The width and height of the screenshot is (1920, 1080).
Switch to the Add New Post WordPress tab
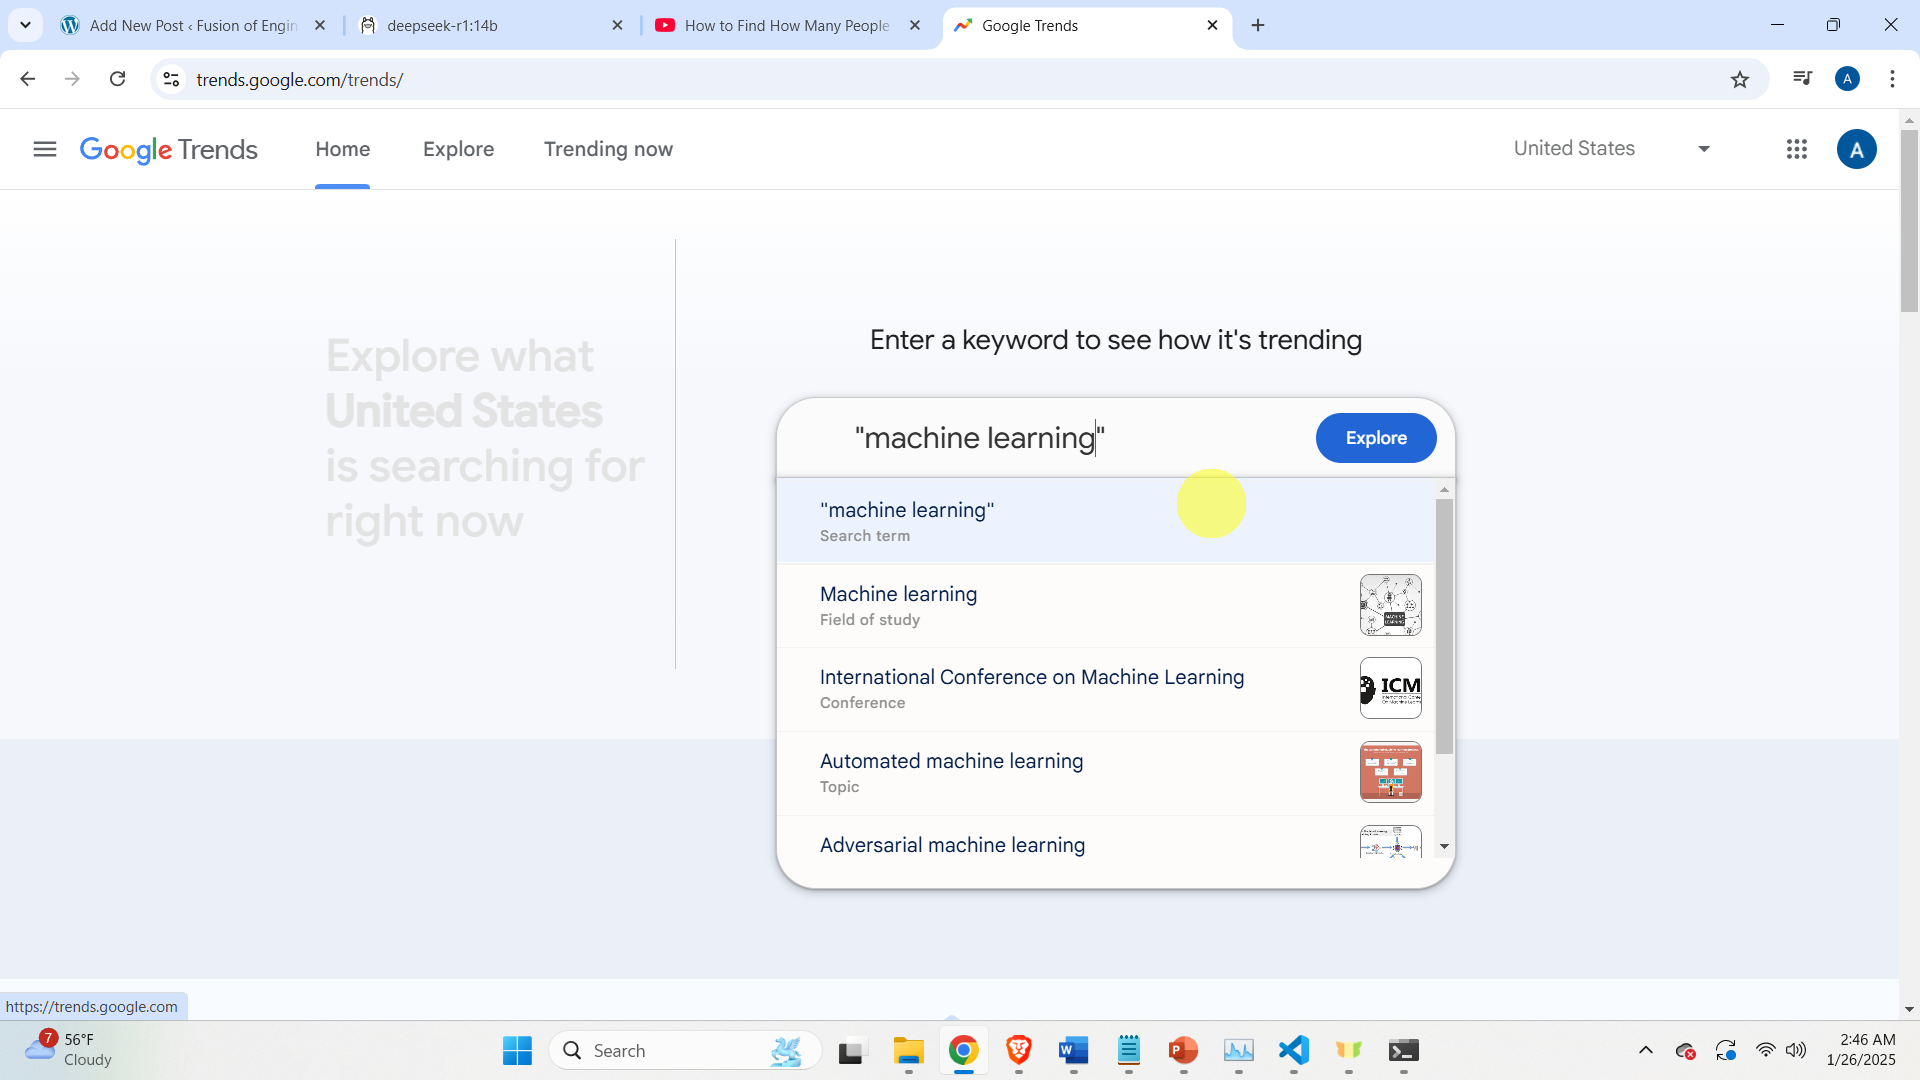coord(195,25)
